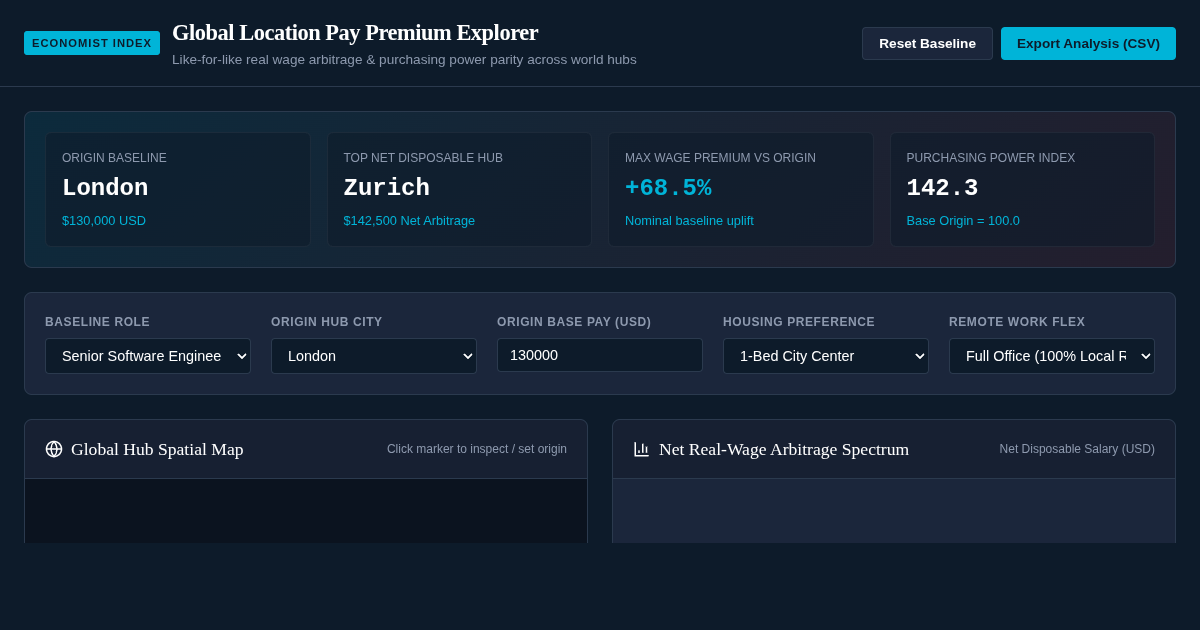Click the ORIGIN HUB CITY label
The height and width of the screenshot is (630, 1200).
[327, 322]
